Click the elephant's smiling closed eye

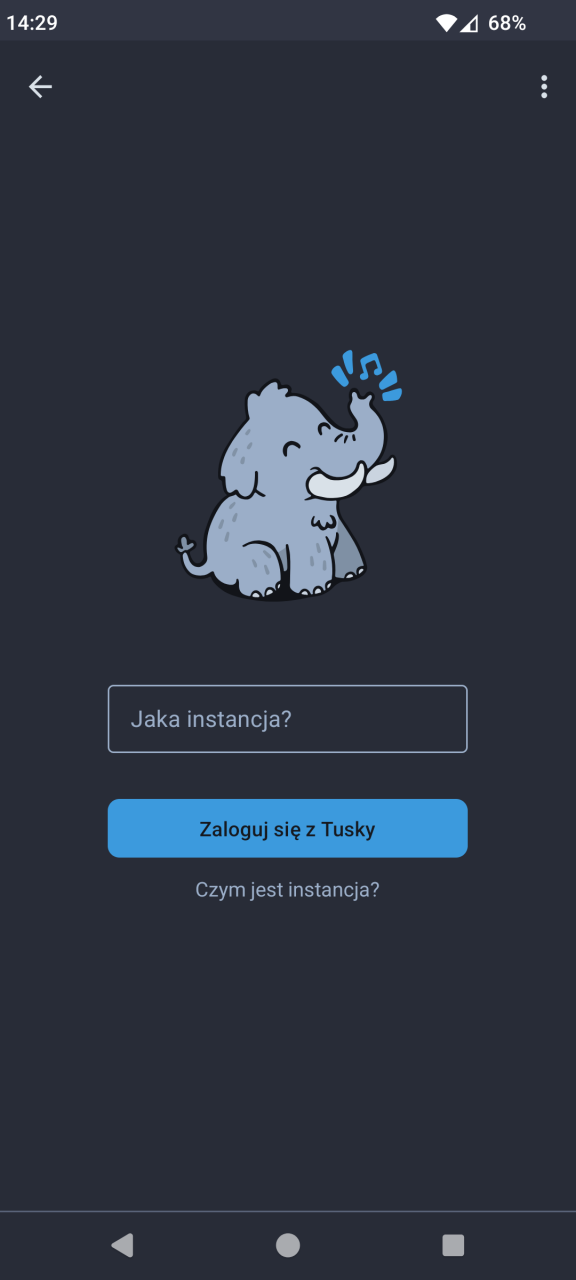(290, 447)
